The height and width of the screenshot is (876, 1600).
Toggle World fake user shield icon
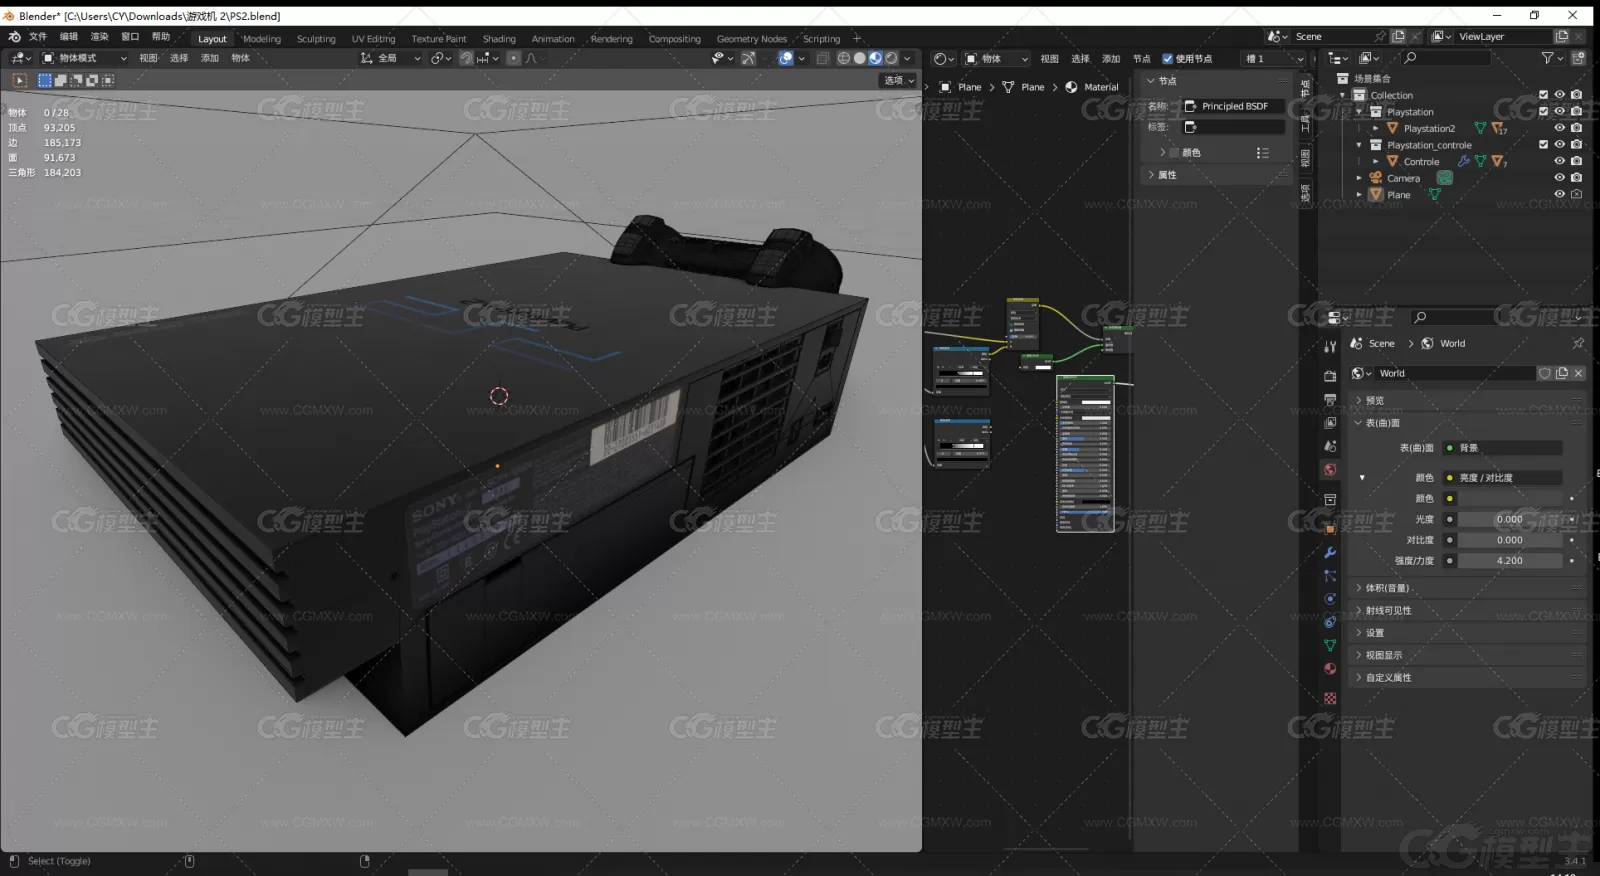[x=1545, y=373]
